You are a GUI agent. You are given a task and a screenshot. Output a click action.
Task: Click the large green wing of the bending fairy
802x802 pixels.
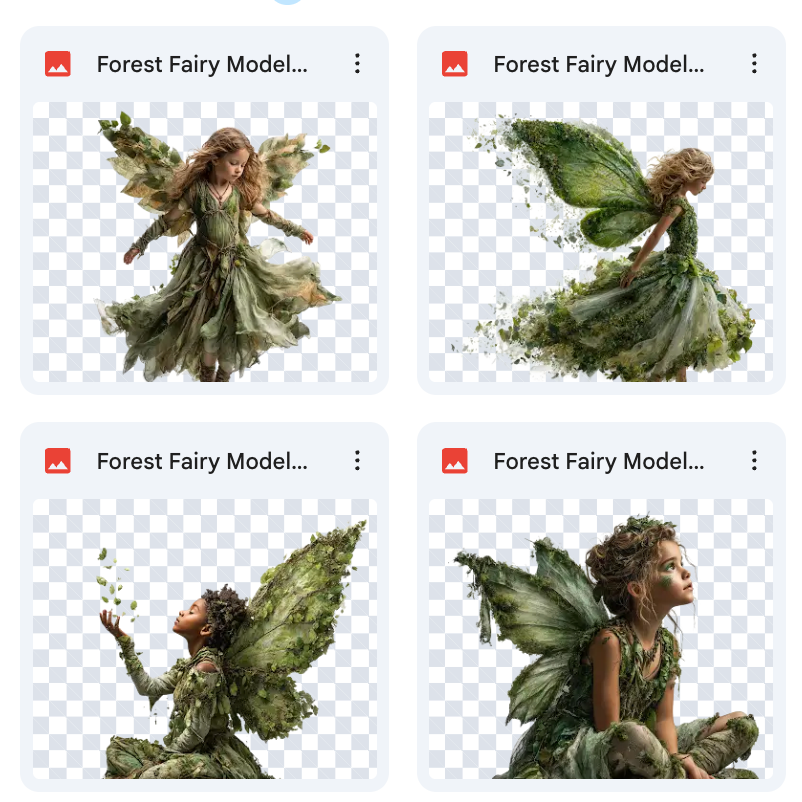coord(580,175)
